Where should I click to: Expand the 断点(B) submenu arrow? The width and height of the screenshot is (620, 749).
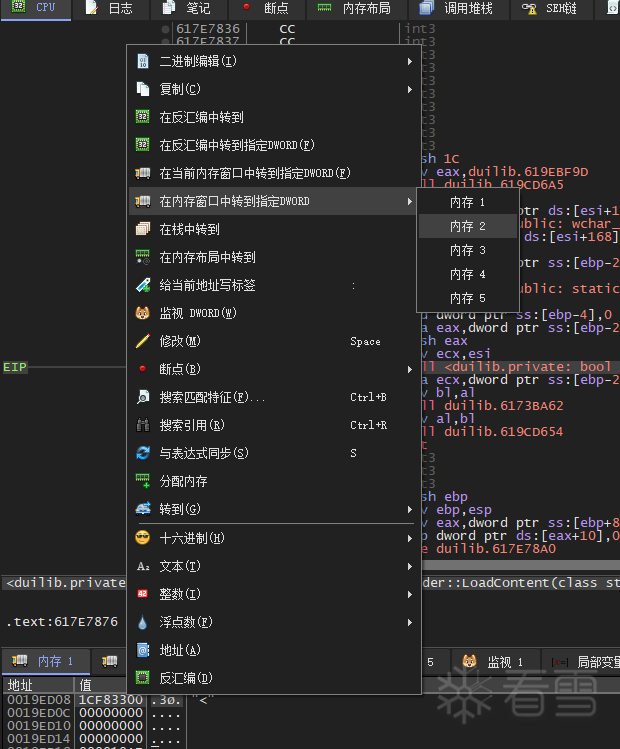point(410,369)
